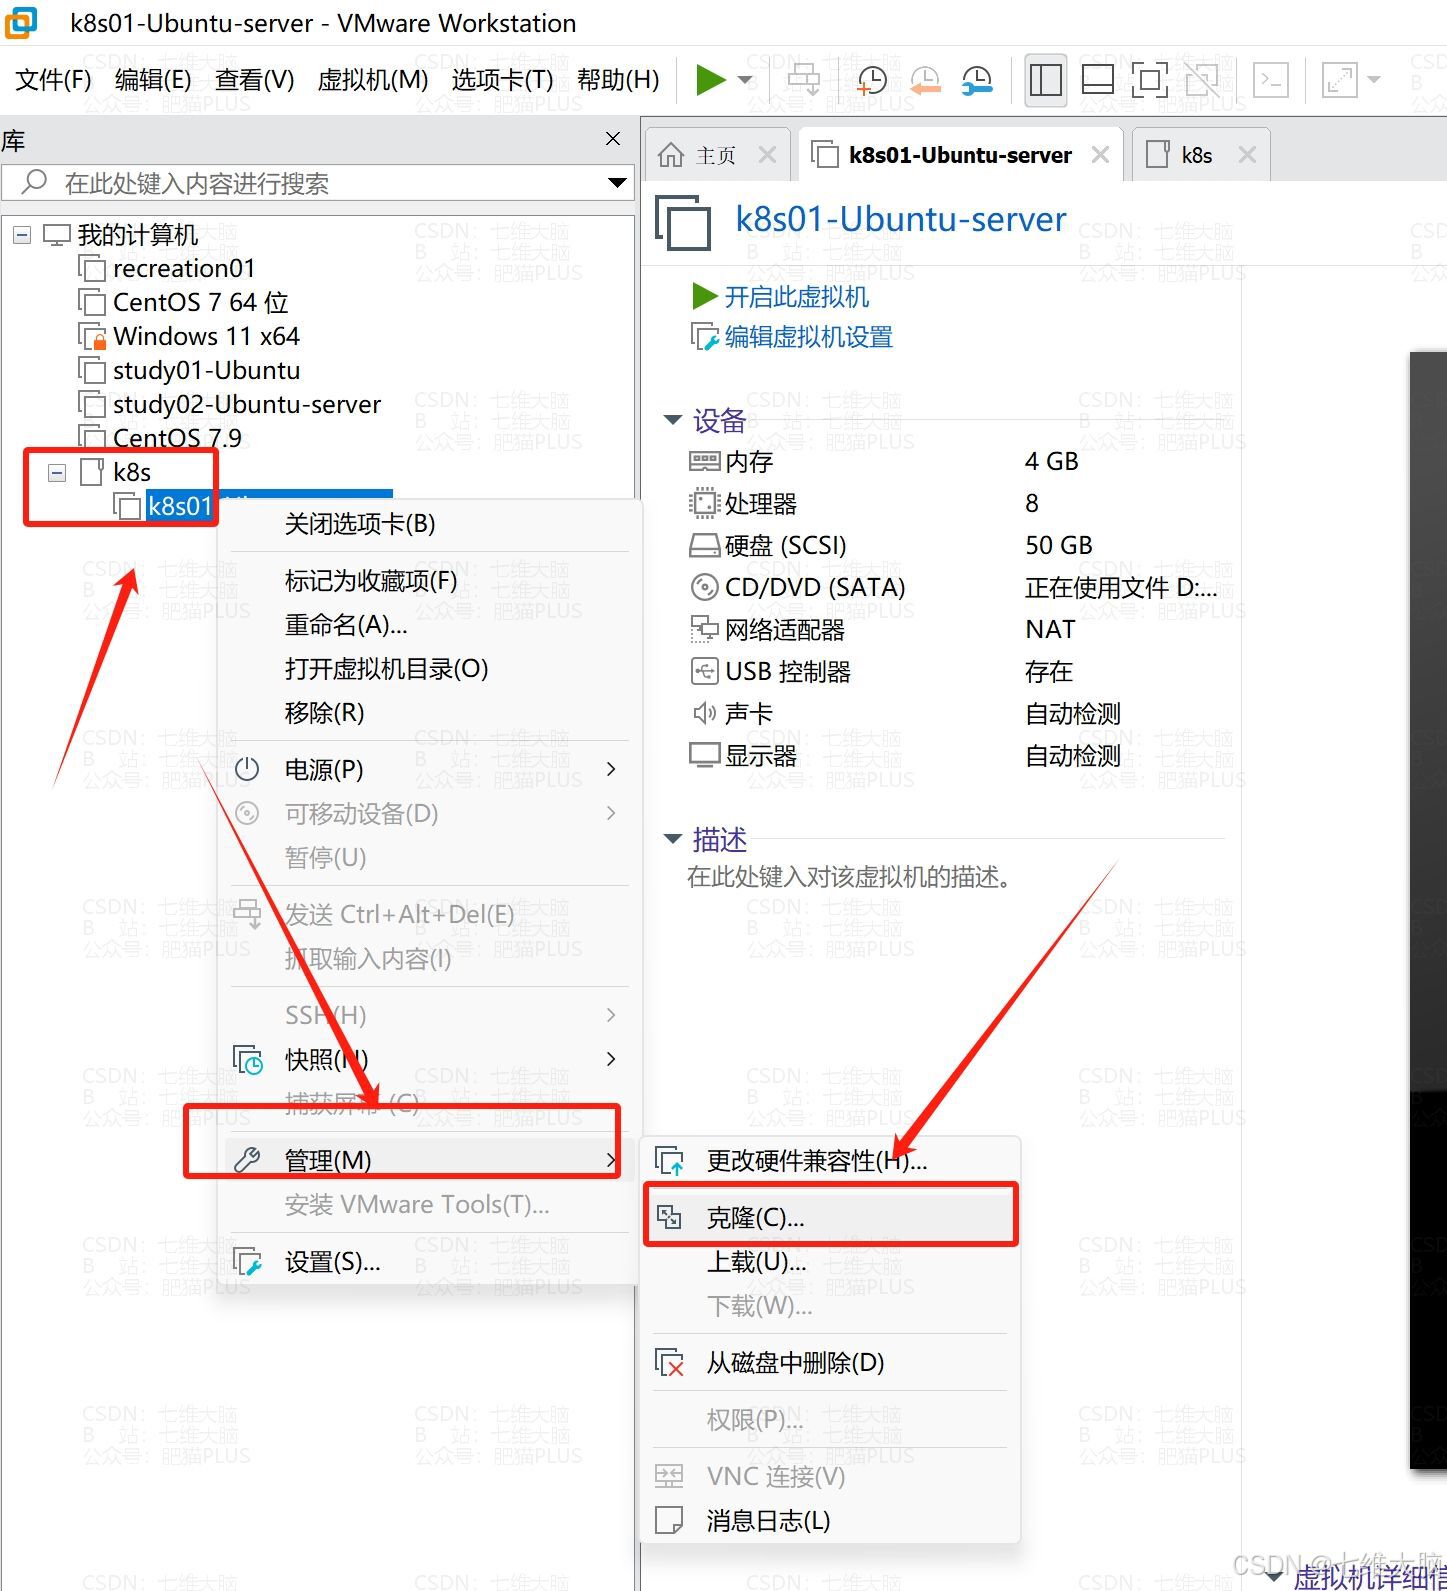Expand the 电源(P) submenu

click(429, 770)
